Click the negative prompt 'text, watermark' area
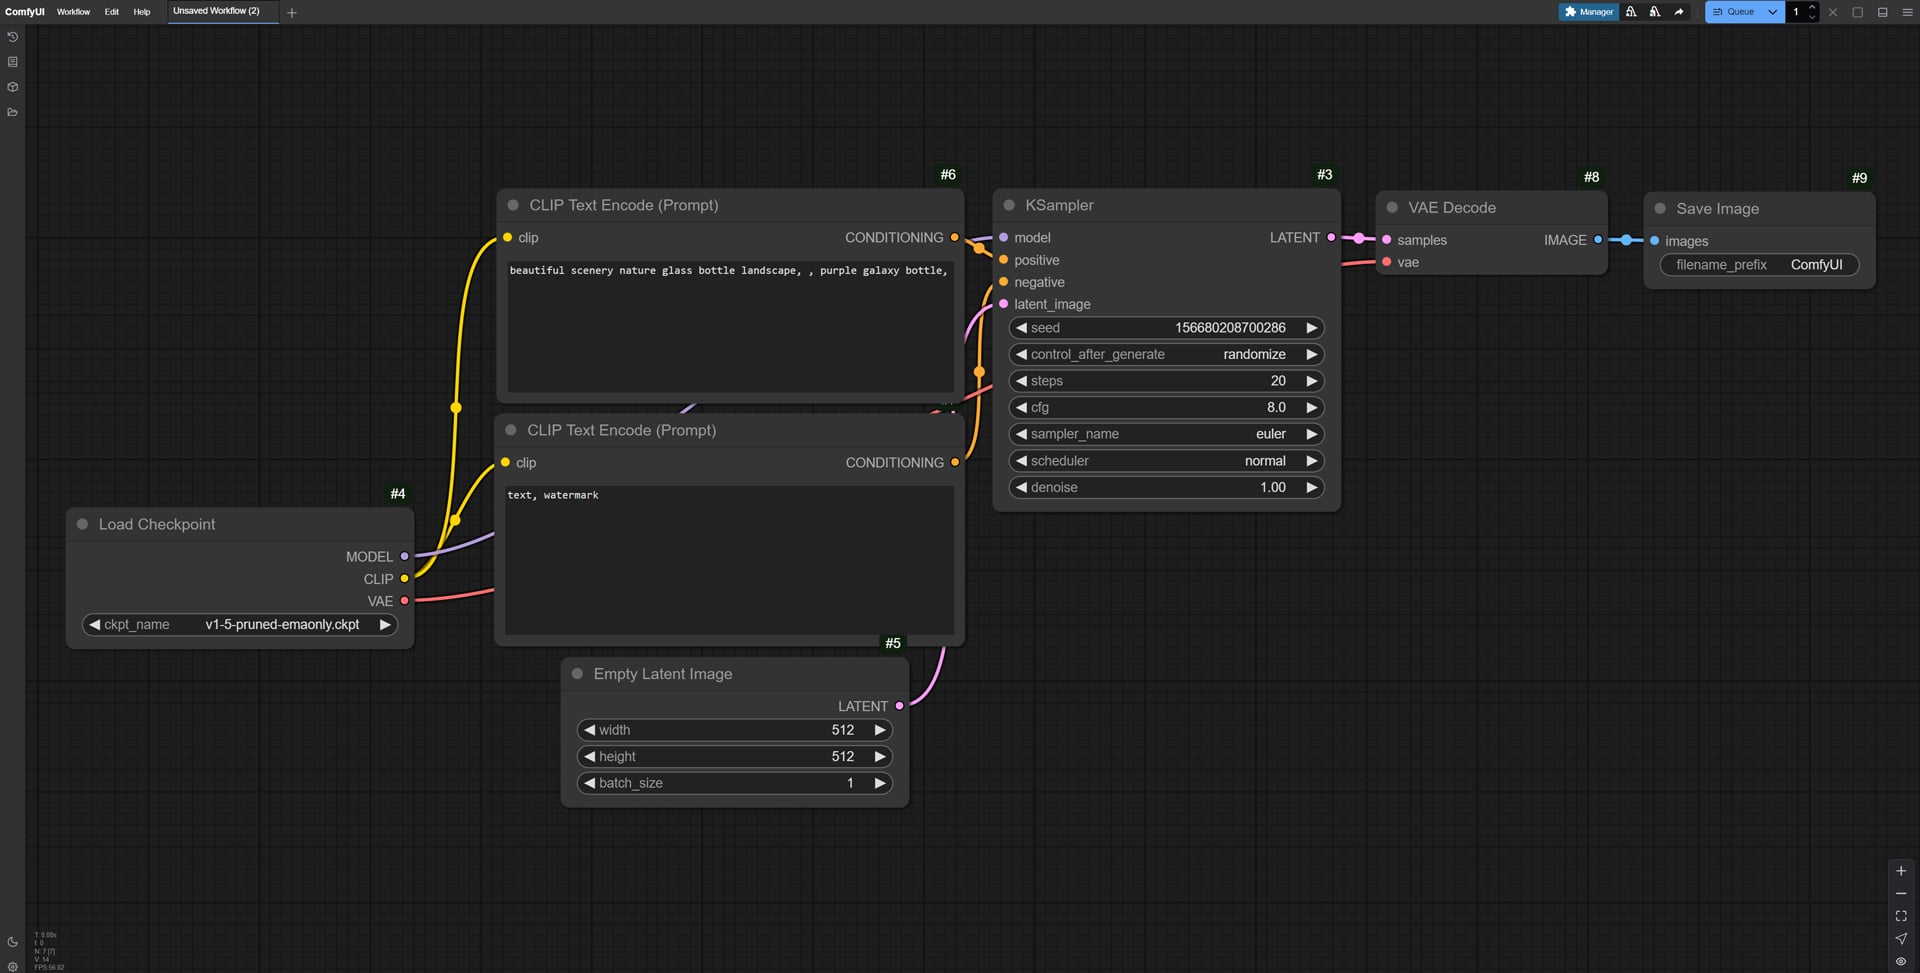1920x973 pixels. click(729, 560)
